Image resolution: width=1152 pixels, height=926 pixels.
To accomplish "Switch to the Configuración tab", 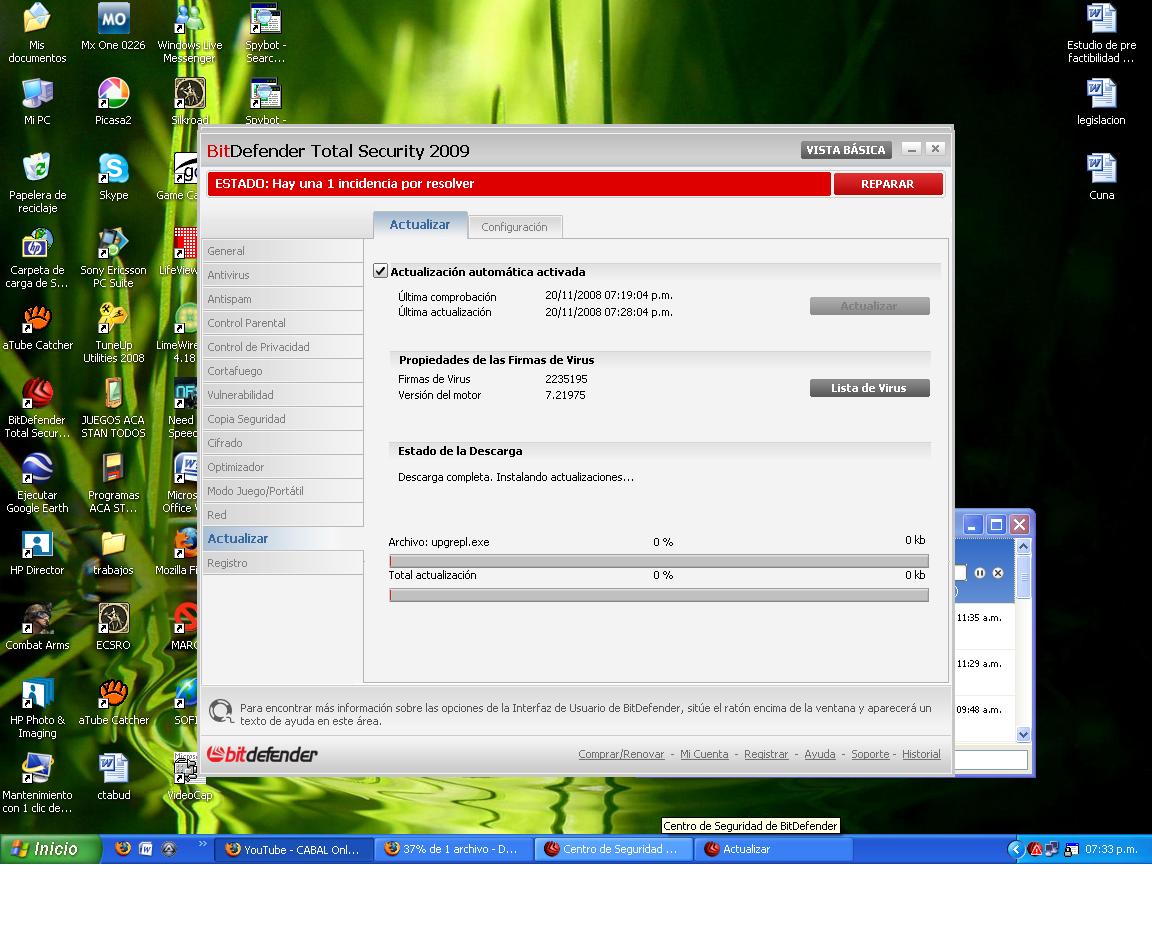I will 514,227.
